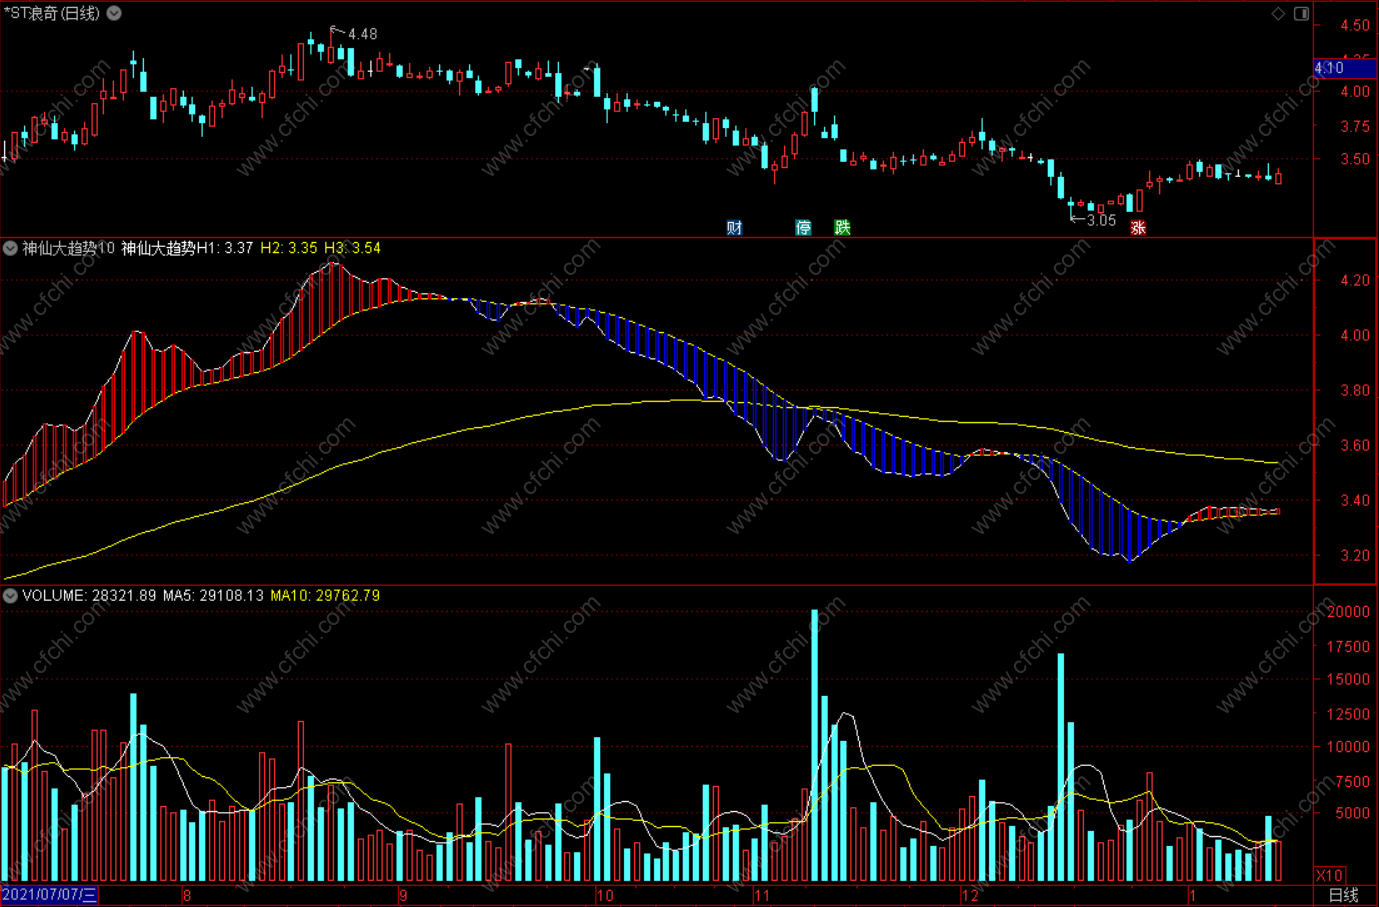Screen dimensions: 1379x907
Task: Click the 2021/07/07/三 date label
Action: pyautogui.click(x=50, y=895)
